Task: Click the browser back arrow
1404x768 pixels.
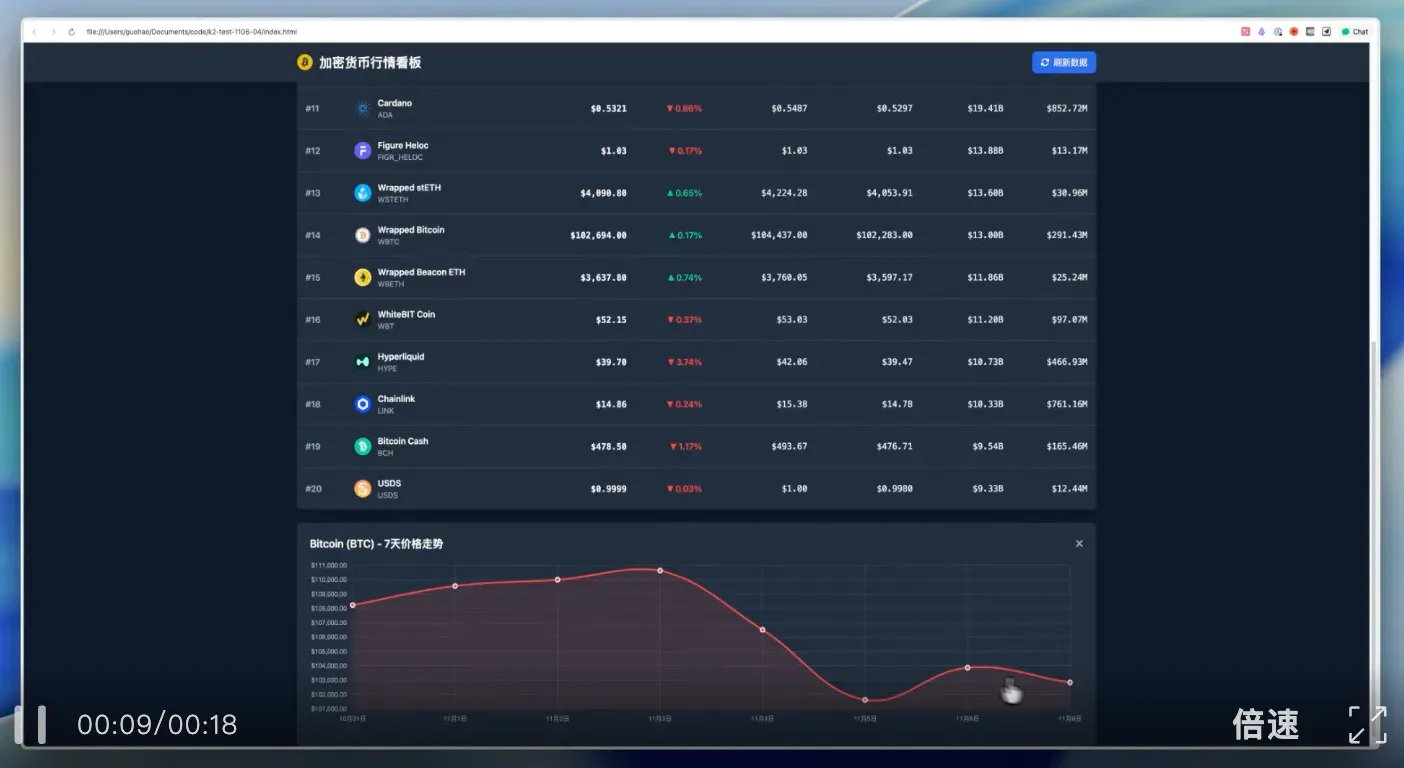Action: 35,32
